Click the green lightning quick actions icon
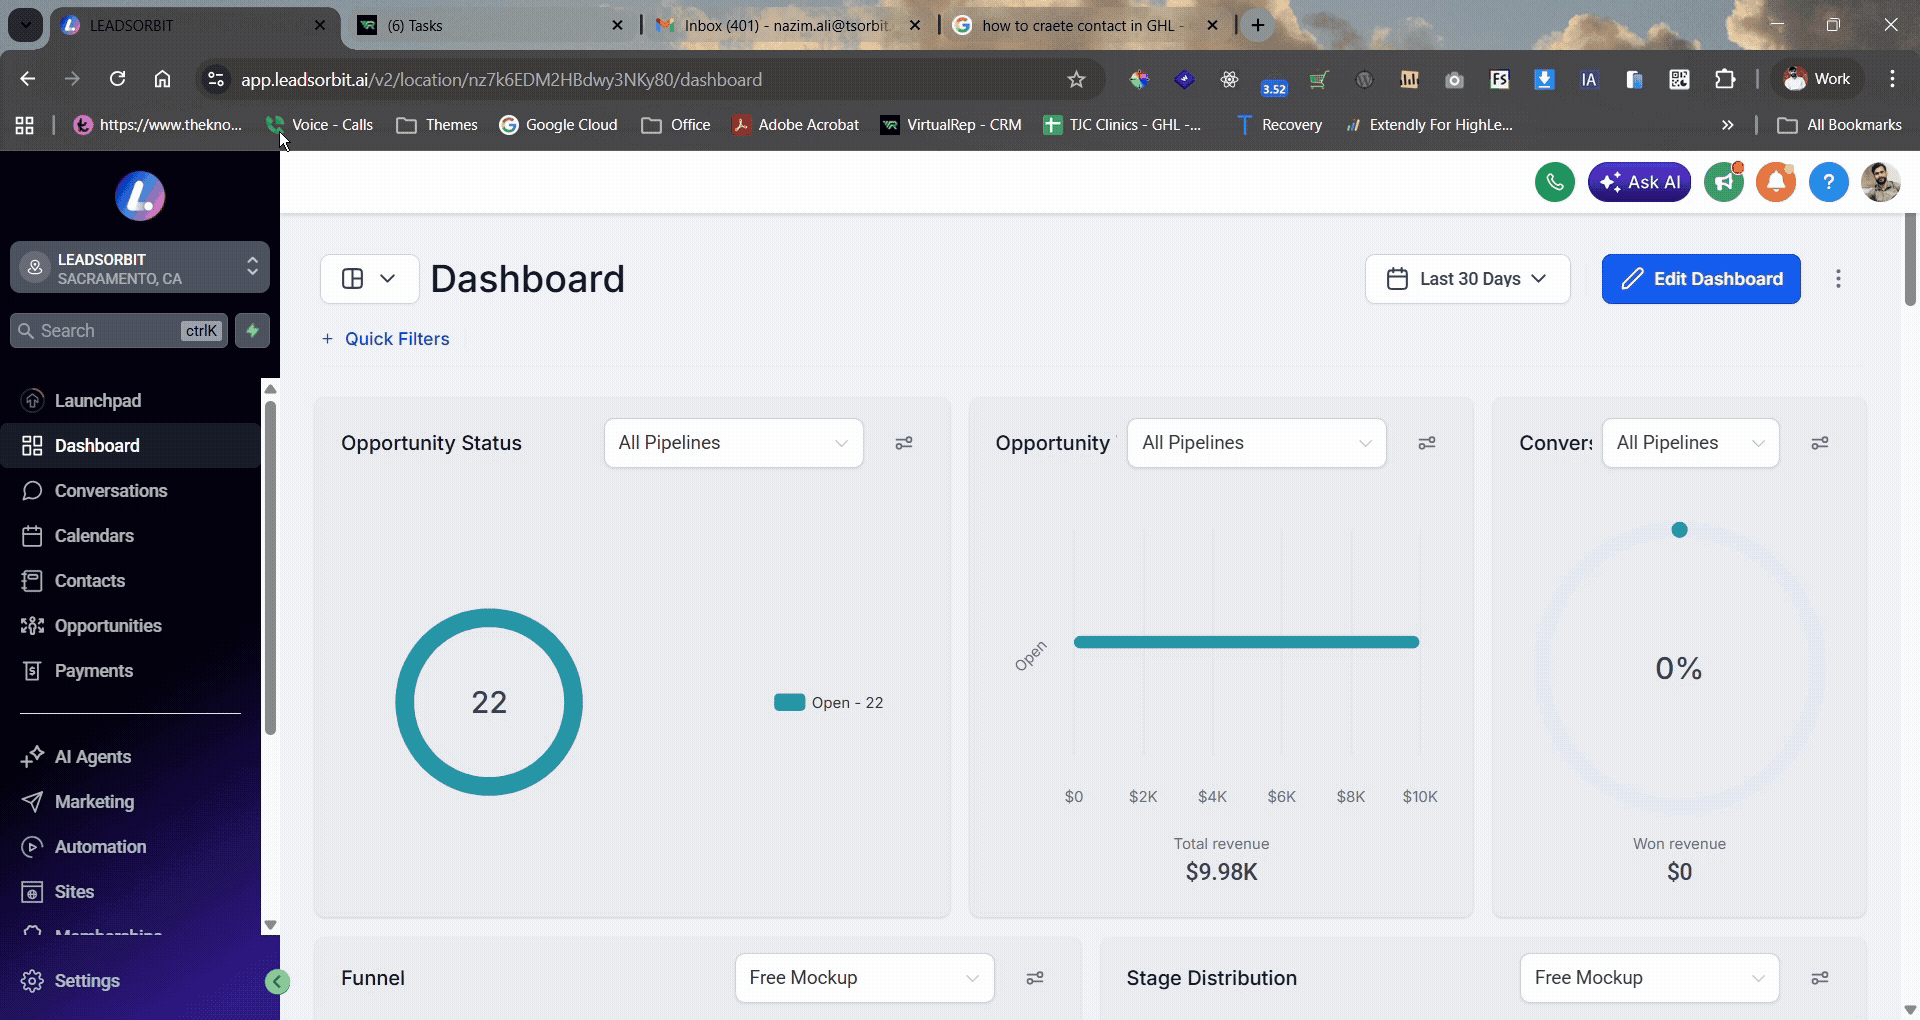The image size is (1920, 1020). tap(253, 331)
